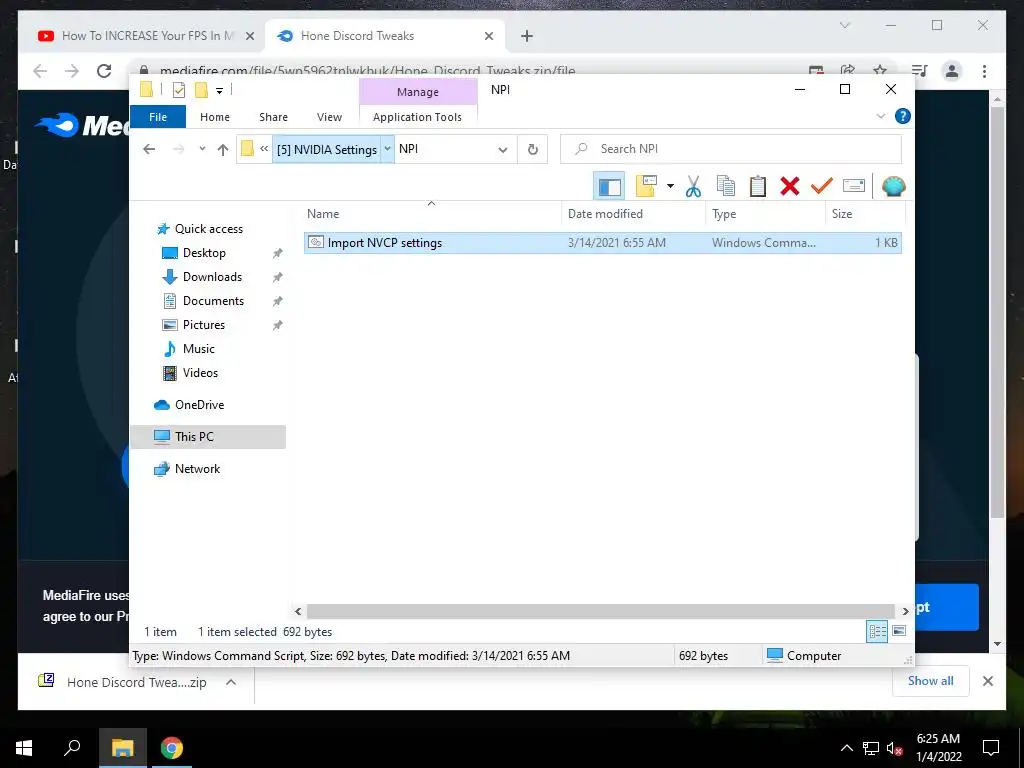Select the Manage contextual tab
The height and width of the screenshot is (768, 1024).
tap(418, 92)
